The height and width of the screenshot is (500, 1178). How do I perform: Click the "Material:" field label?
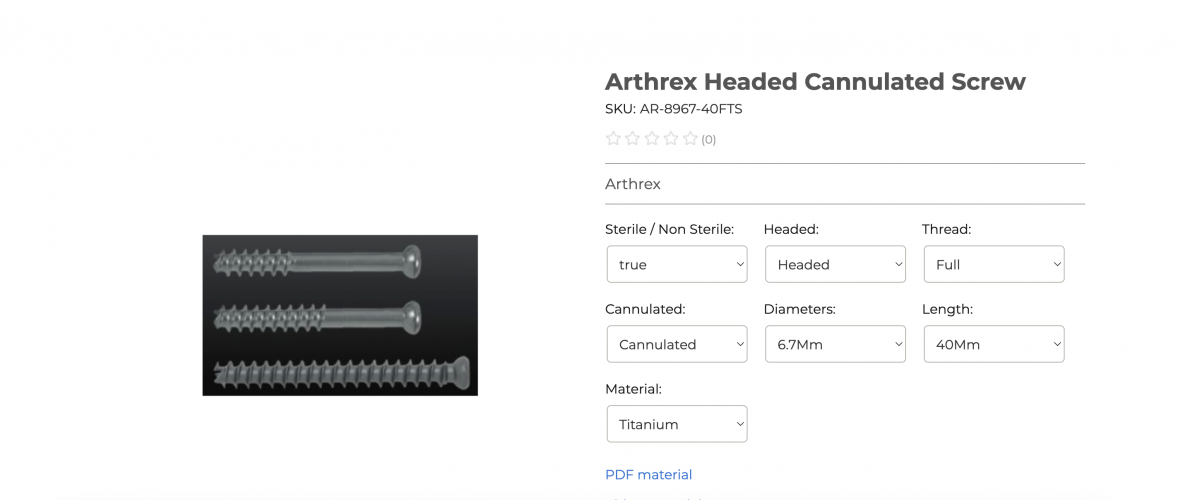pyautogui.click(x=633, y=389)
